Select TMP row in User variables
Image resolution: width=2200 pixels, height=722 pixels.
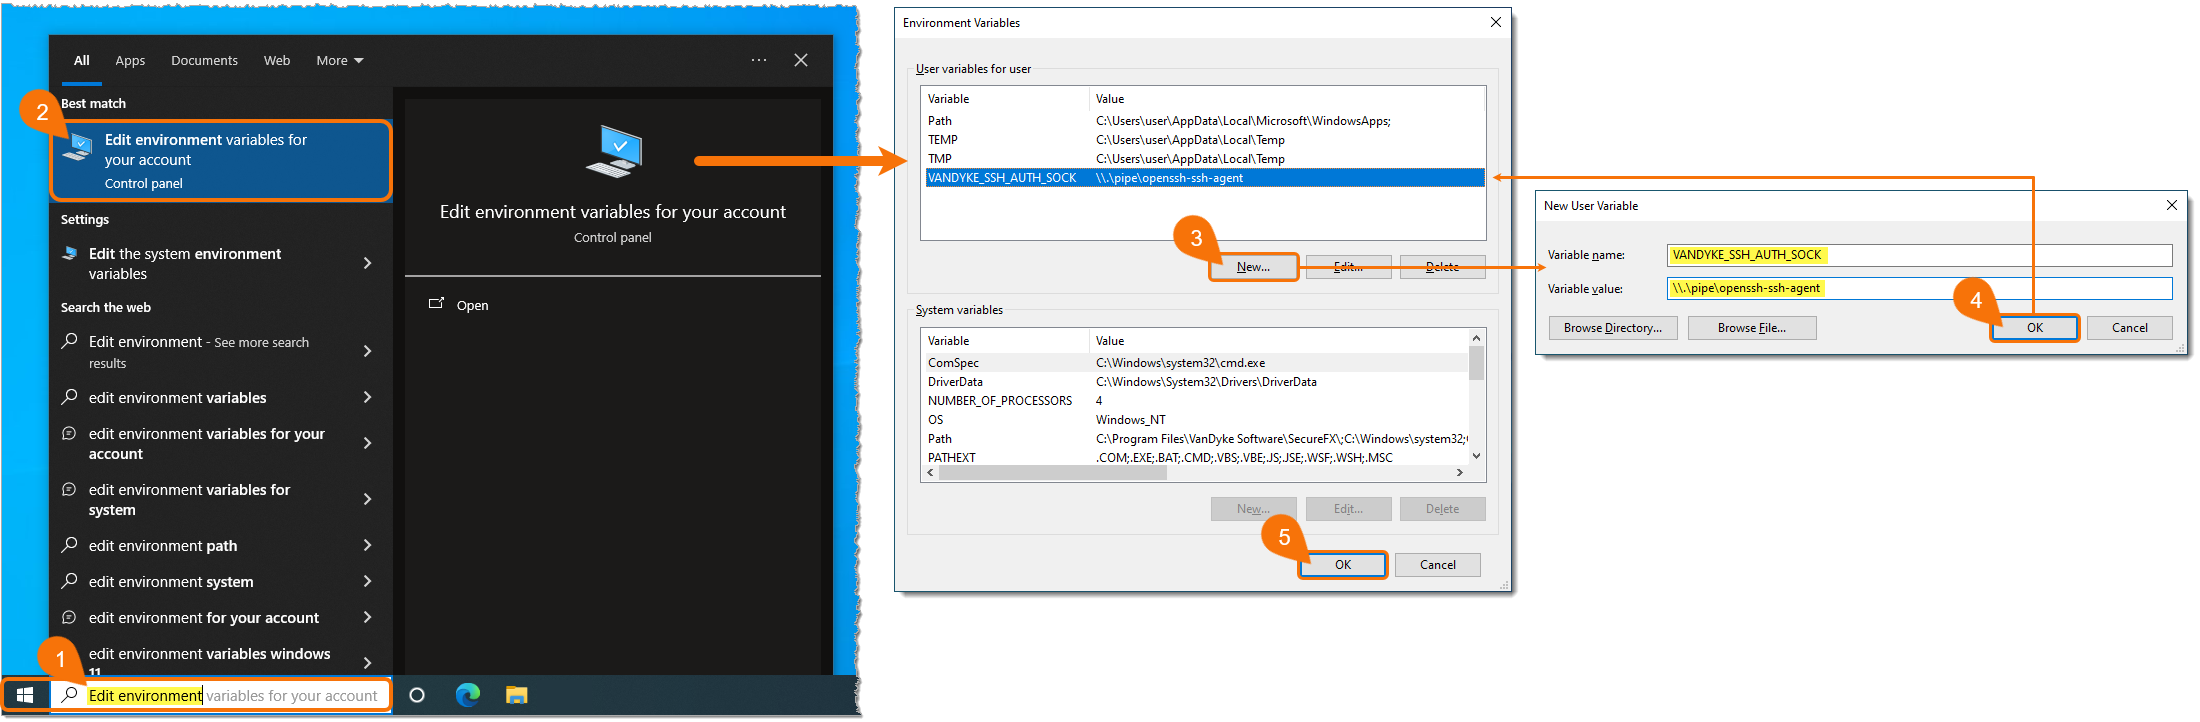[x=1203, y=159]
